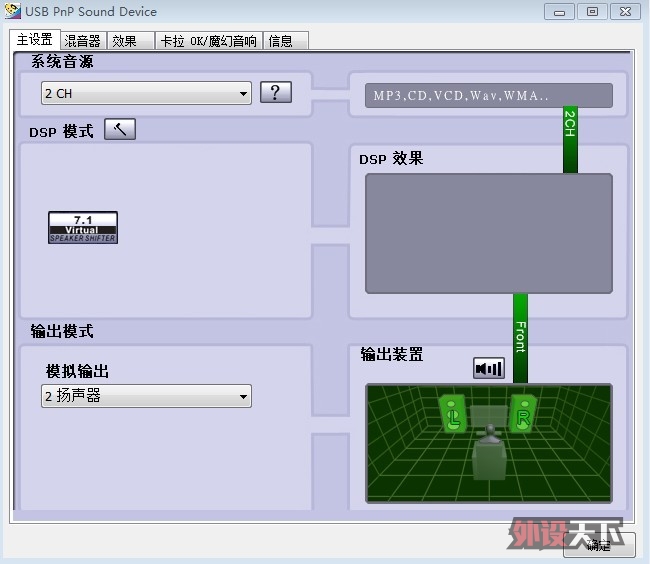Image resolution: width=650 pixels, height=564 pixels.
Task: Go to the 卡拉 OK/魔幻音响 tab
Action: point(209,41)
